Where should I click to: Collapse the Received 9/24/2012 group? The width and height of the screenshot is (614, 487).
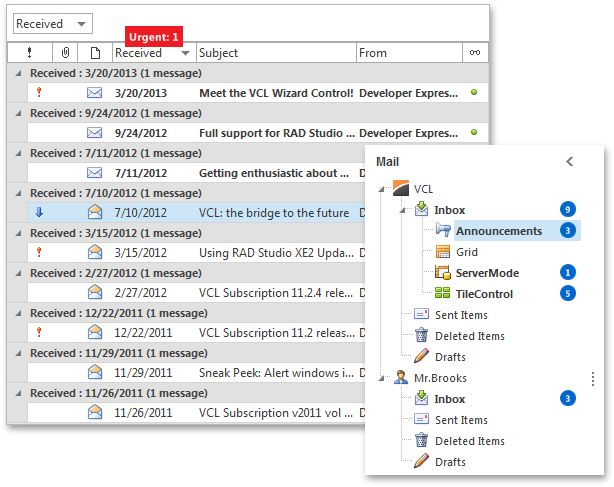click(18, 113)
